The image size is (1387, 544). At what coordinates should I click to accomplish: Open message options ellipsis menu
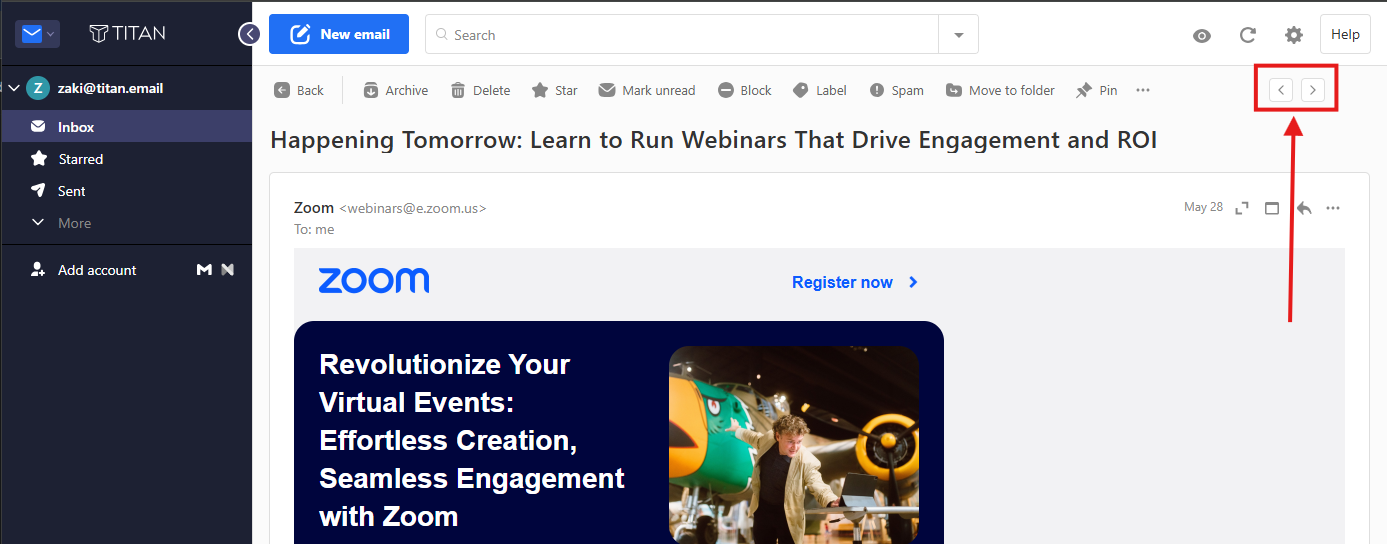tap(1332, 208)
